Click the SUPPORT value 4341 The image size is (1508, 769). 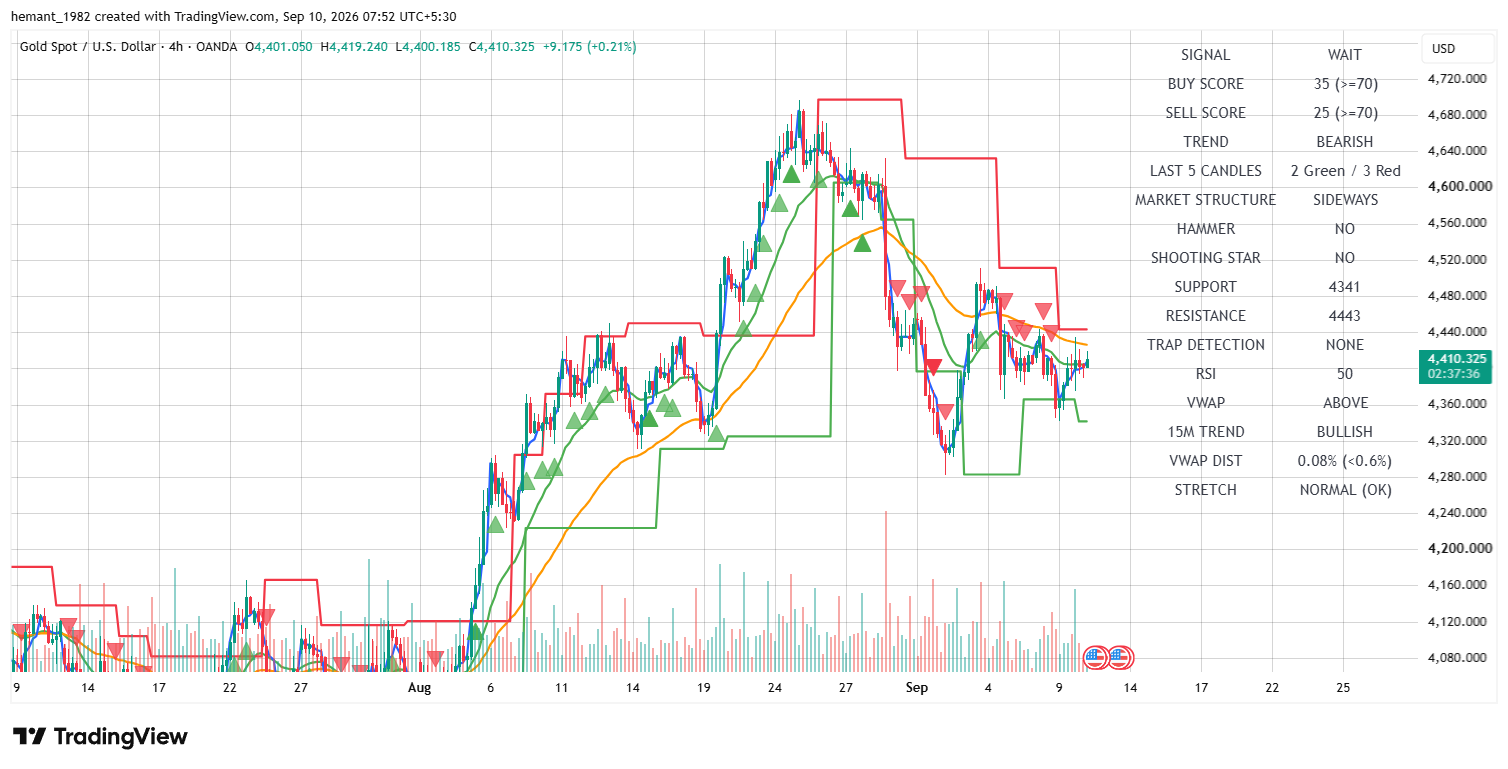[x=1345, y=287]
